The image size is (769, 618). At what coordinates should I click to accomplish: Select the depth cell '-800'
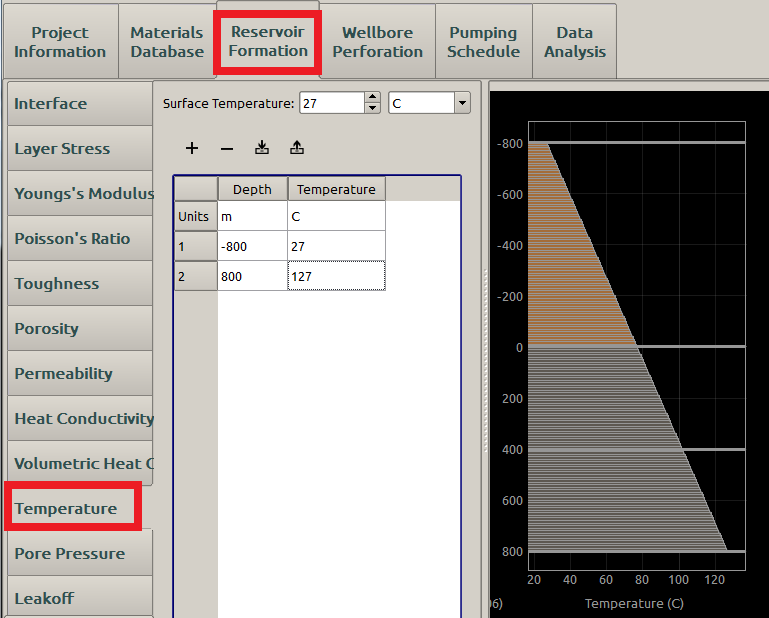(x=253, y=246)
